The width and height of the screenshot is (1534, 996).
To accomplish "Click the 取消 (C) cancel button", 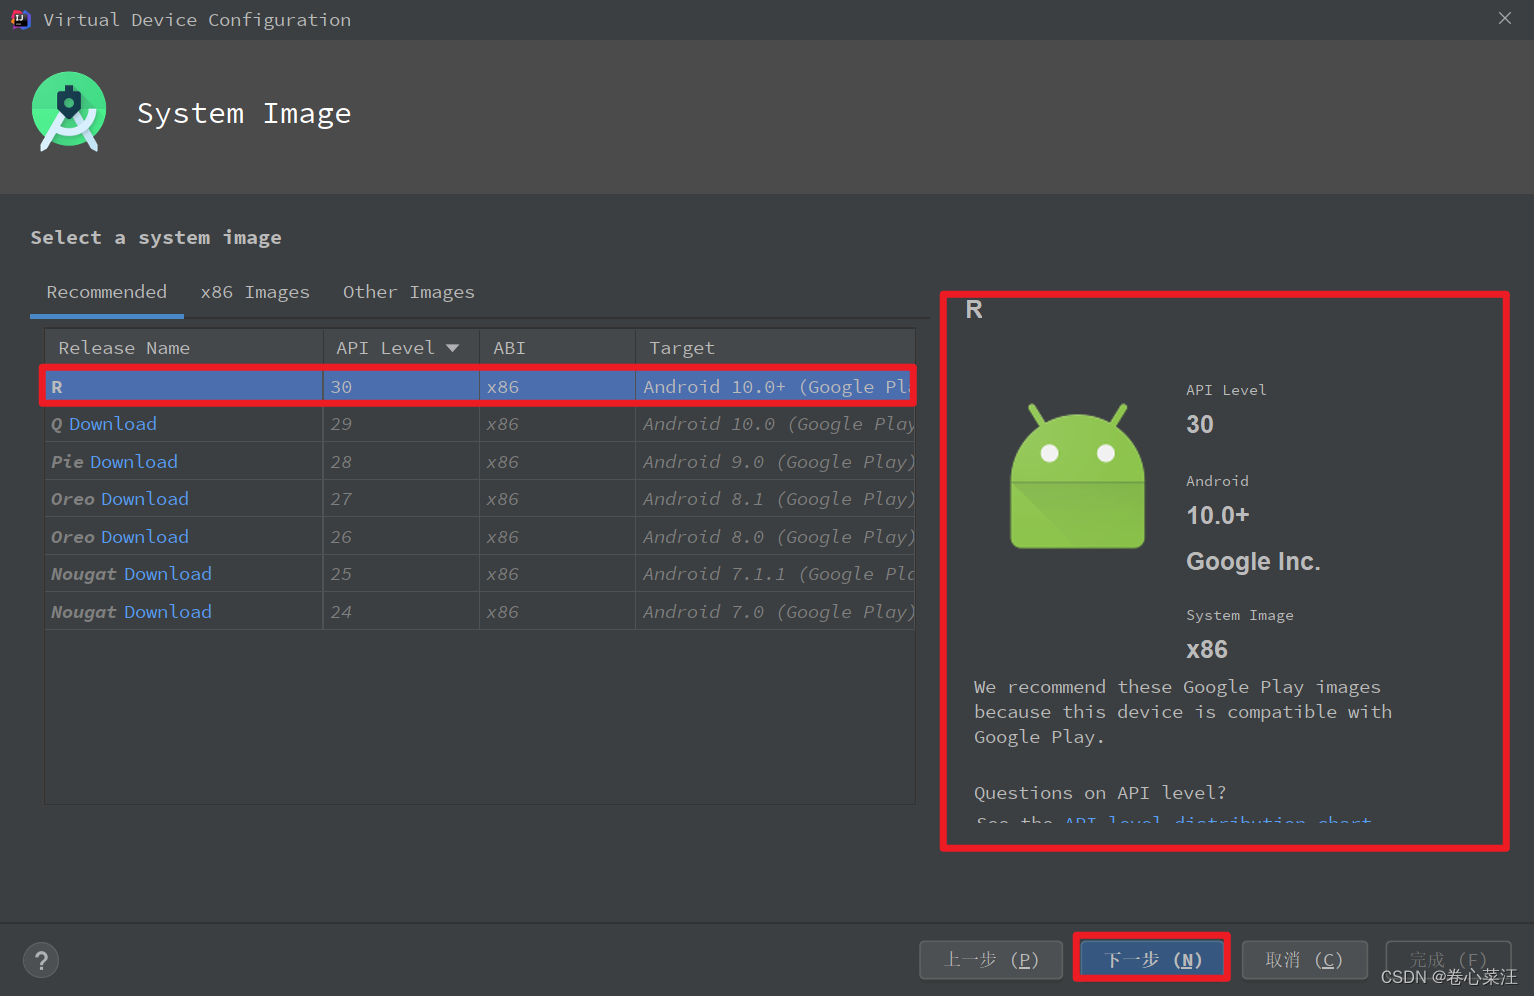I will pos(1304,960).
